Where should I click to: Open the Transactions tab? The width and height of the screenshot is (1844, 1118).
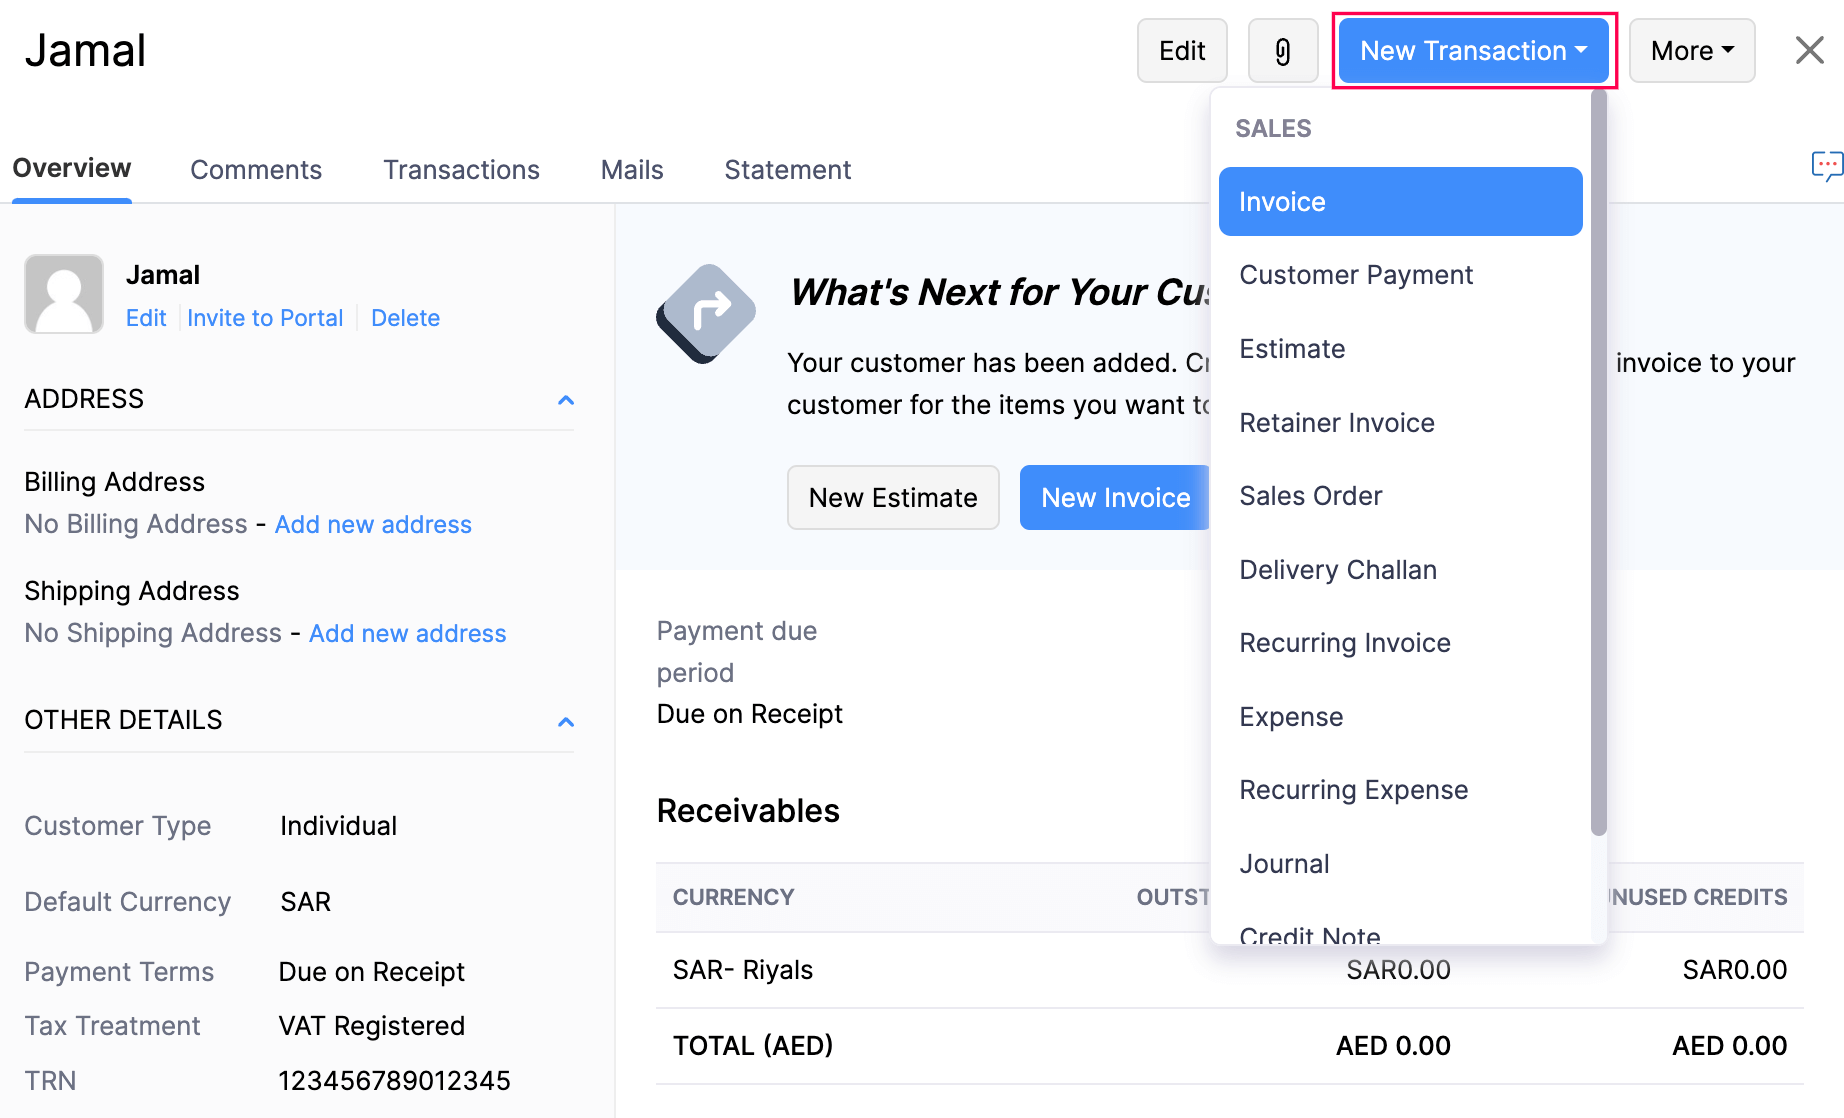click(x=461, y=170)
